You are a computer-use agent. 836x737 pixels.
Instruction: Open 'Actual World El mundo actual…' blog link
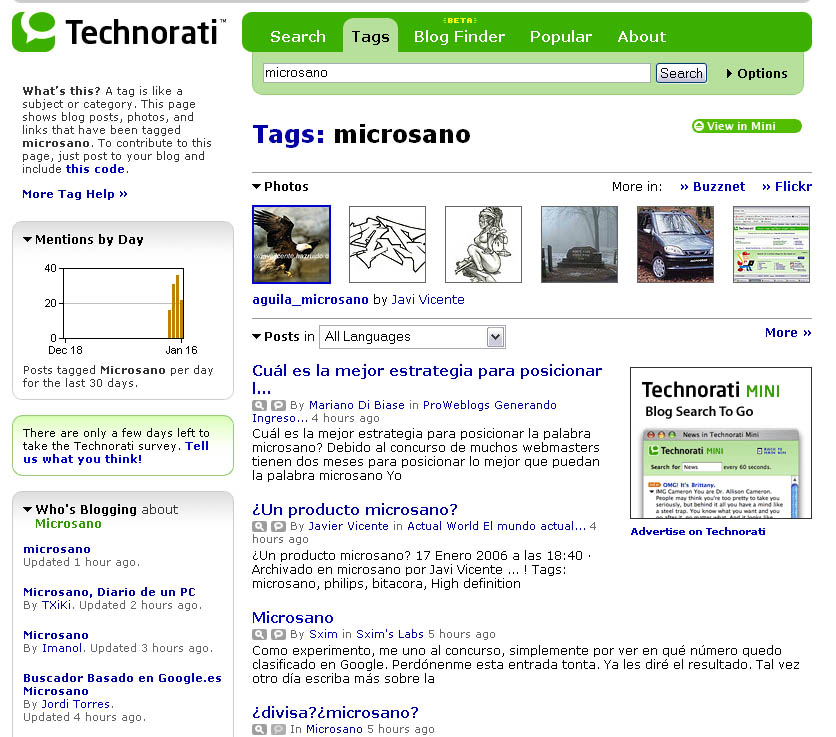[496, 526]
